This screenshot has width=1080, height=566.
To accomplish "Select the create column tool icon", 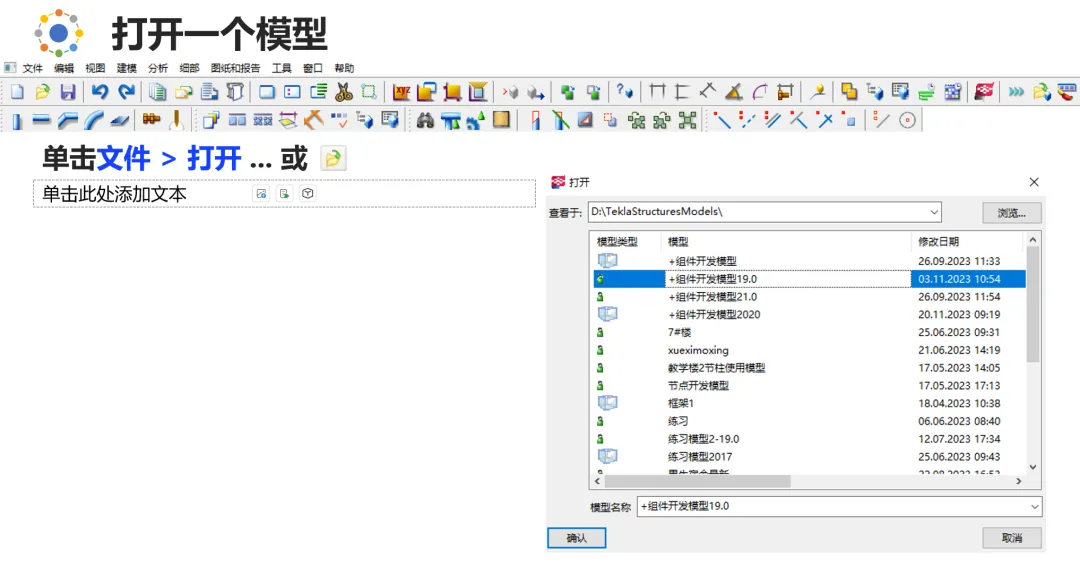I will 17,121.
